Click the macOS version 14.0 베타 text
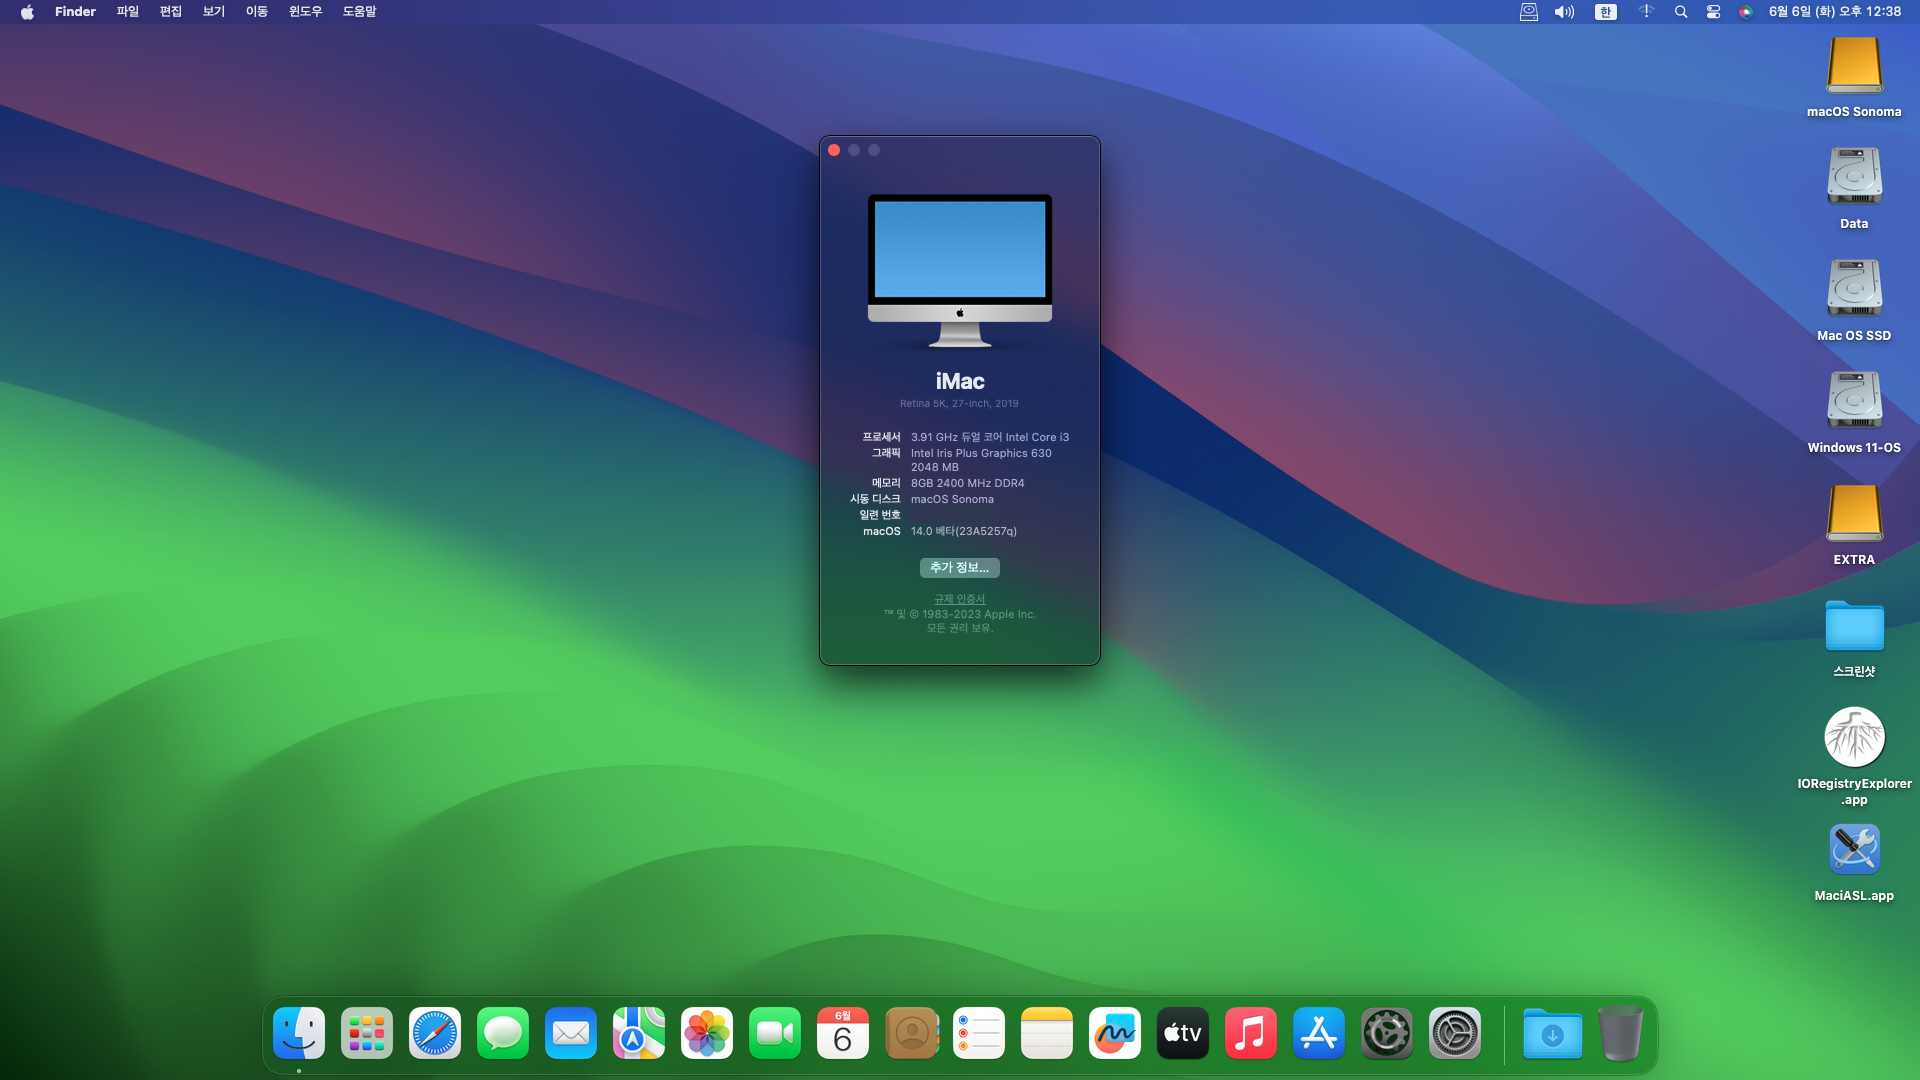Viewport: 1920px width, 1080px height. [x=964, y=532]
